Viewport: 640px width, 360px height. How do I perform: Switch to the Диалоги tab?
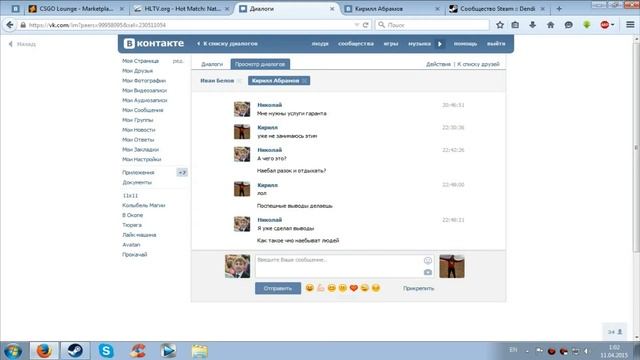212,64
